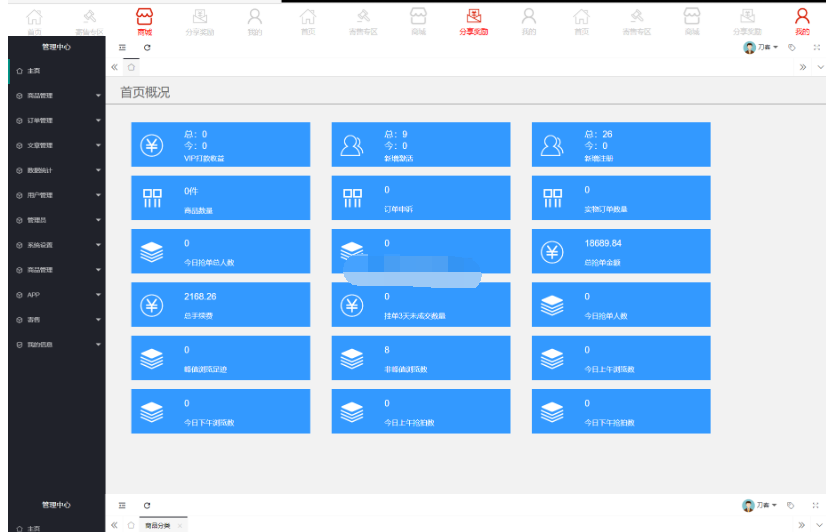Click the grid icon on 商品数量 card
Image resolution: width=826 pixels, height=532 pixels.
pos(152,198)
